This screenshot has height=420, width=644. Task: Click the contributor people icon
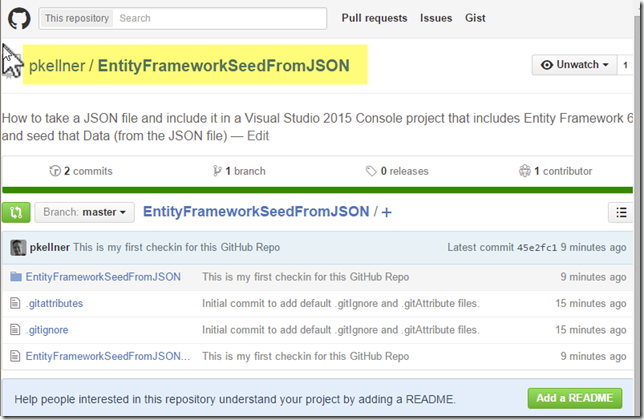(524, 171)
